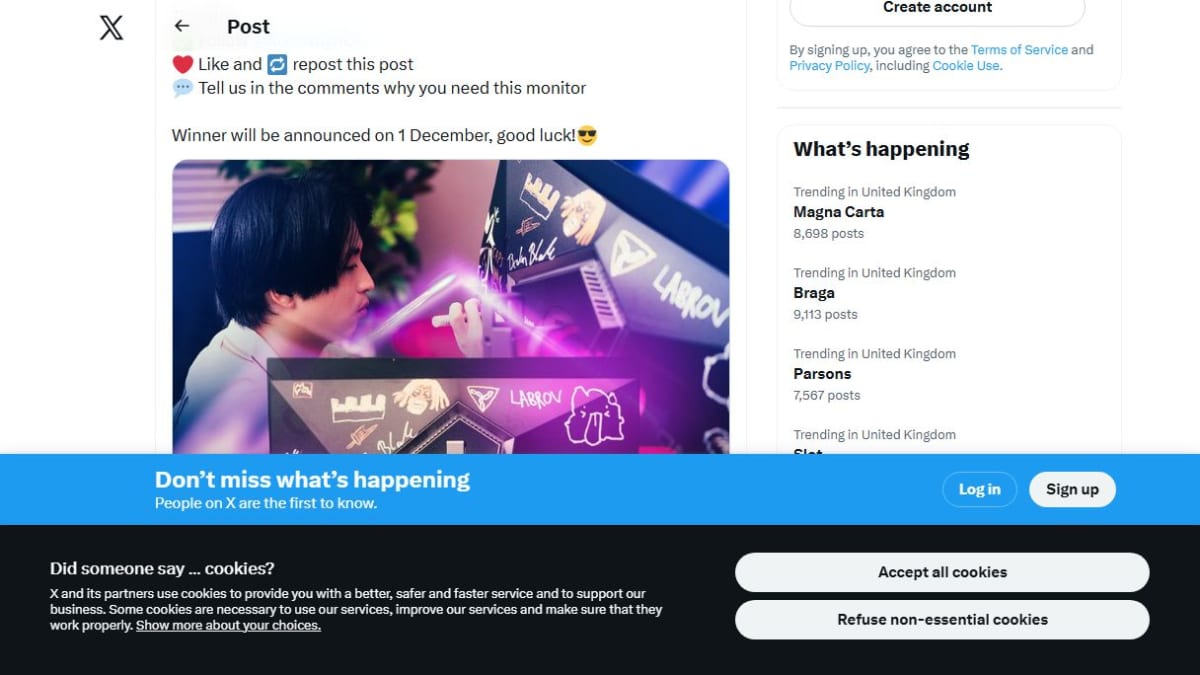Refuse non-essential cookies
The height and width of the screenshot is (675, 1200).
tap(942, 619)
